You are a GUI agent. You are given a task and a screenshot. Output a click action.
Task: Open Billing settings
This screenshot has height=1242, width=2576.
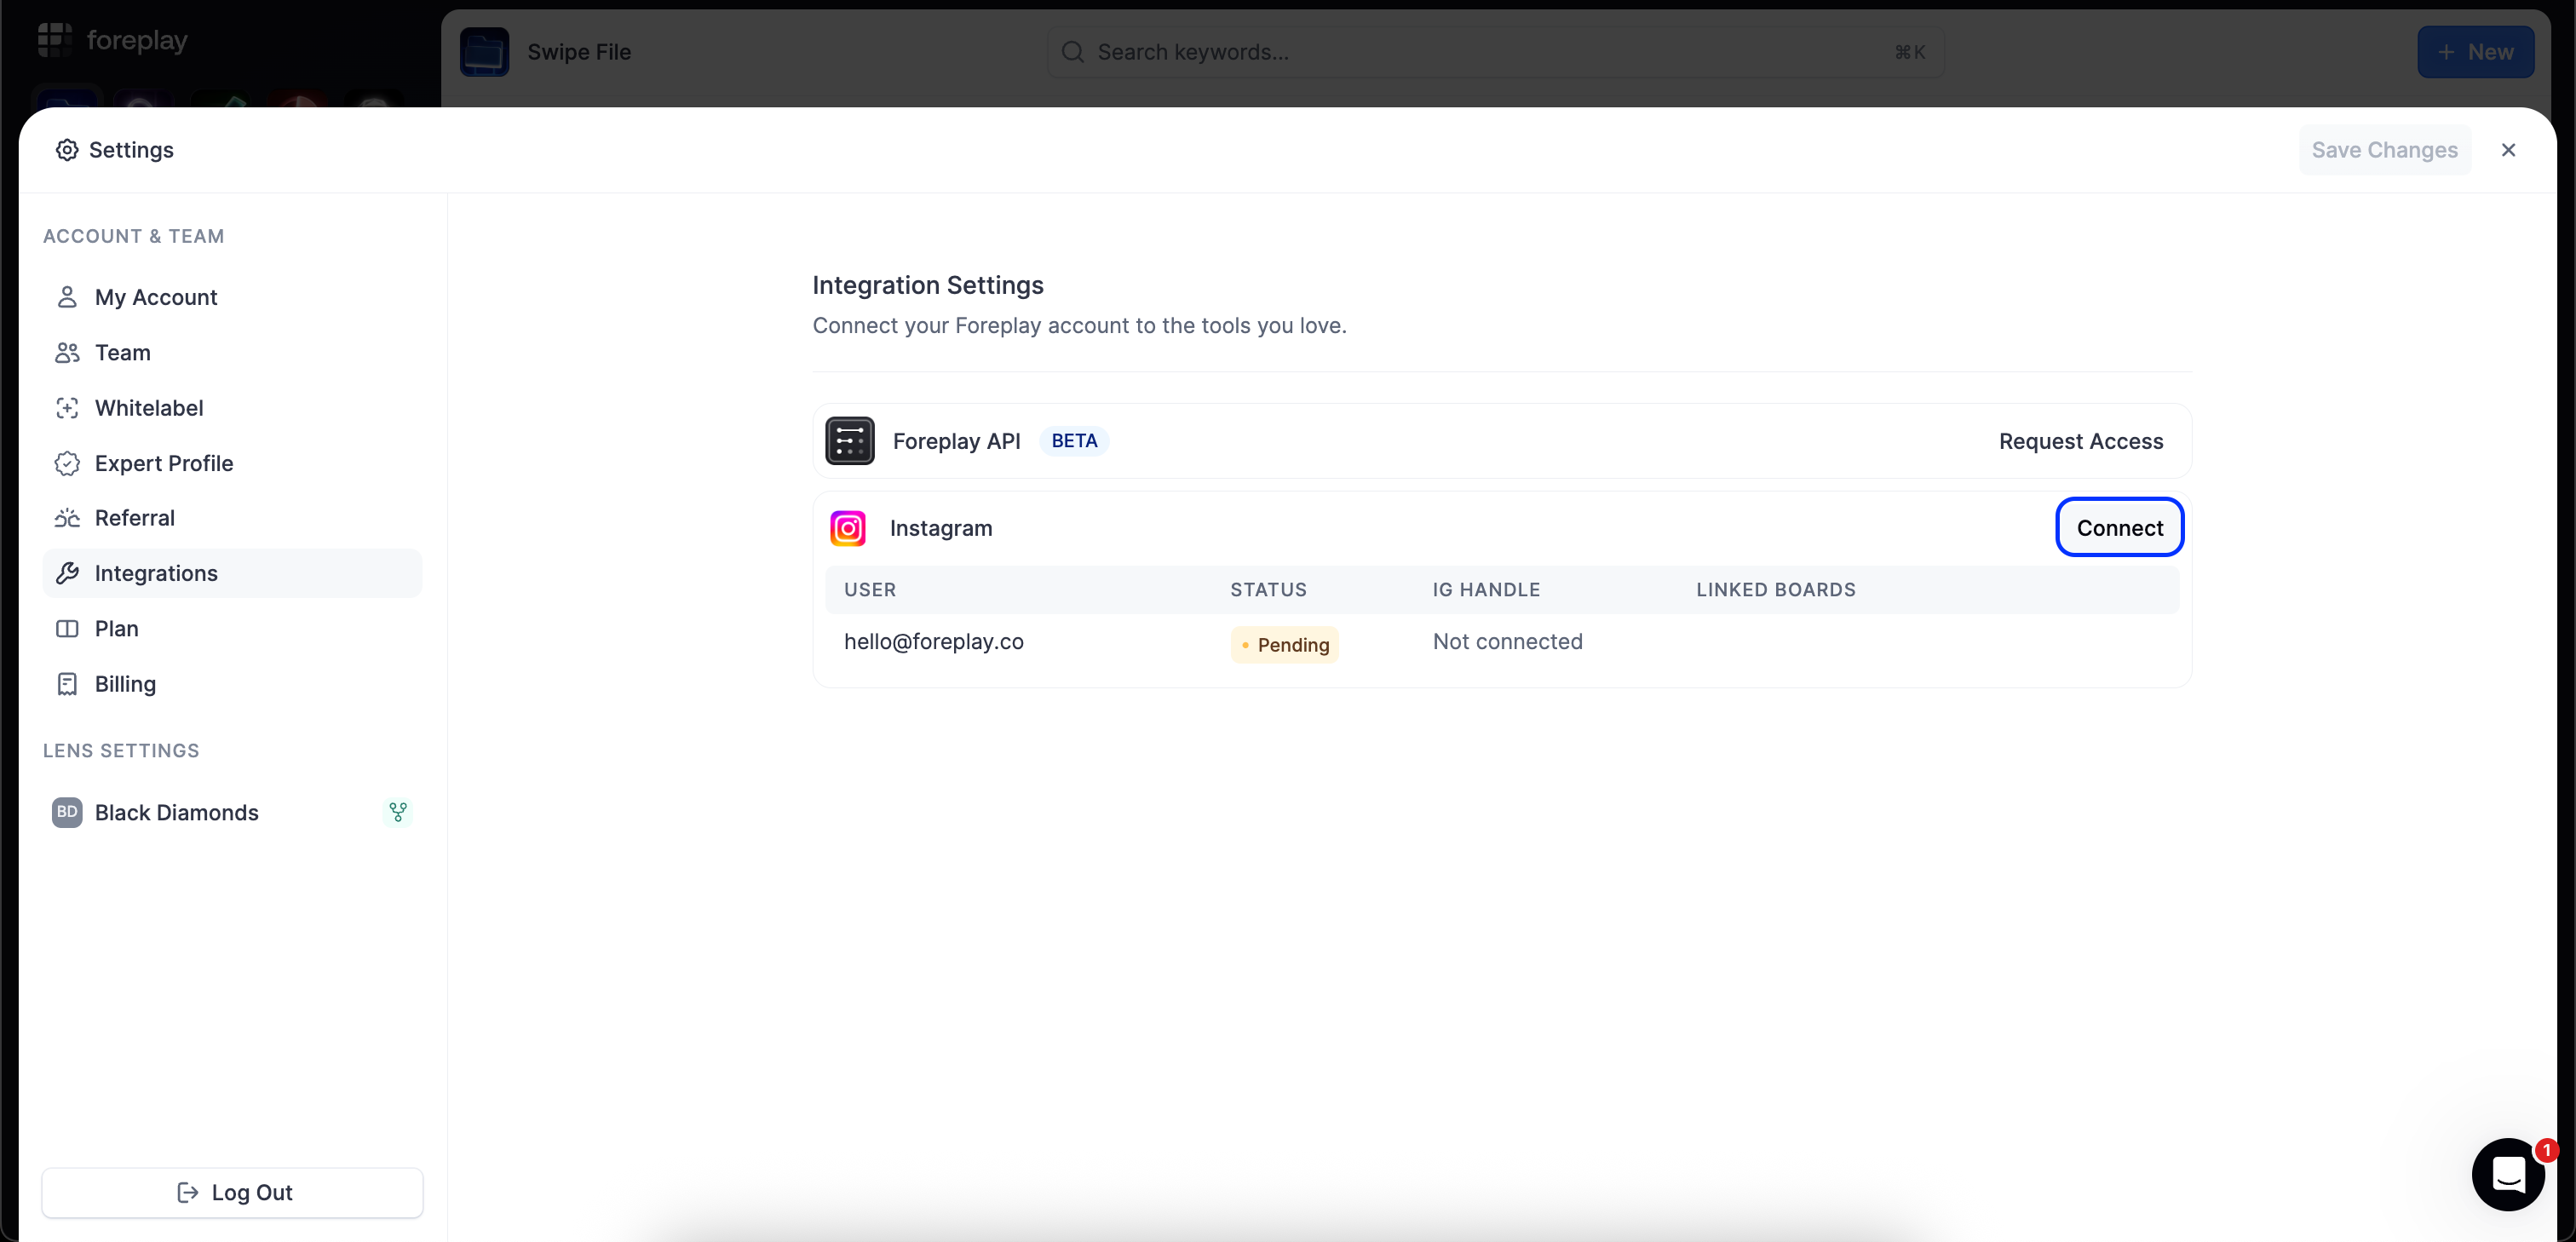232,684
